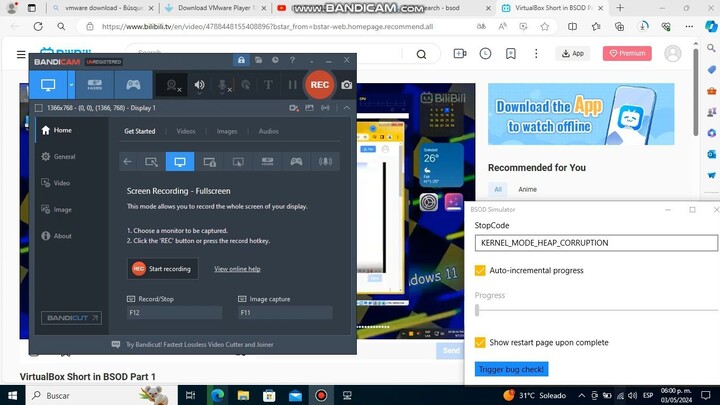The image size is (720, 405).
Task: Collapse Bandicam panel with up chevron
Action: [x=347, y=108]
